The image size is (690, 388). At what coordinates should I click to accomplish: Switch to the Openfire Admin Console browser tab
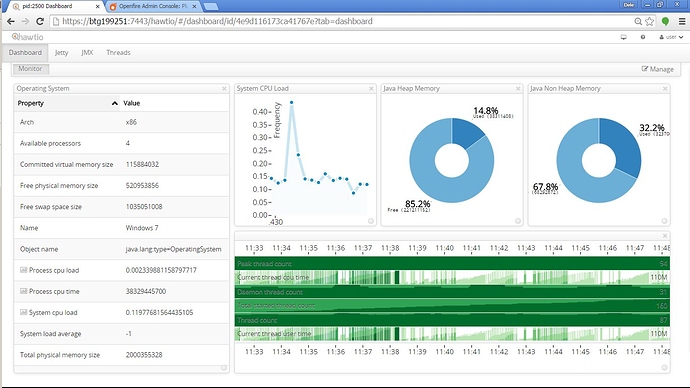[153, 6]
